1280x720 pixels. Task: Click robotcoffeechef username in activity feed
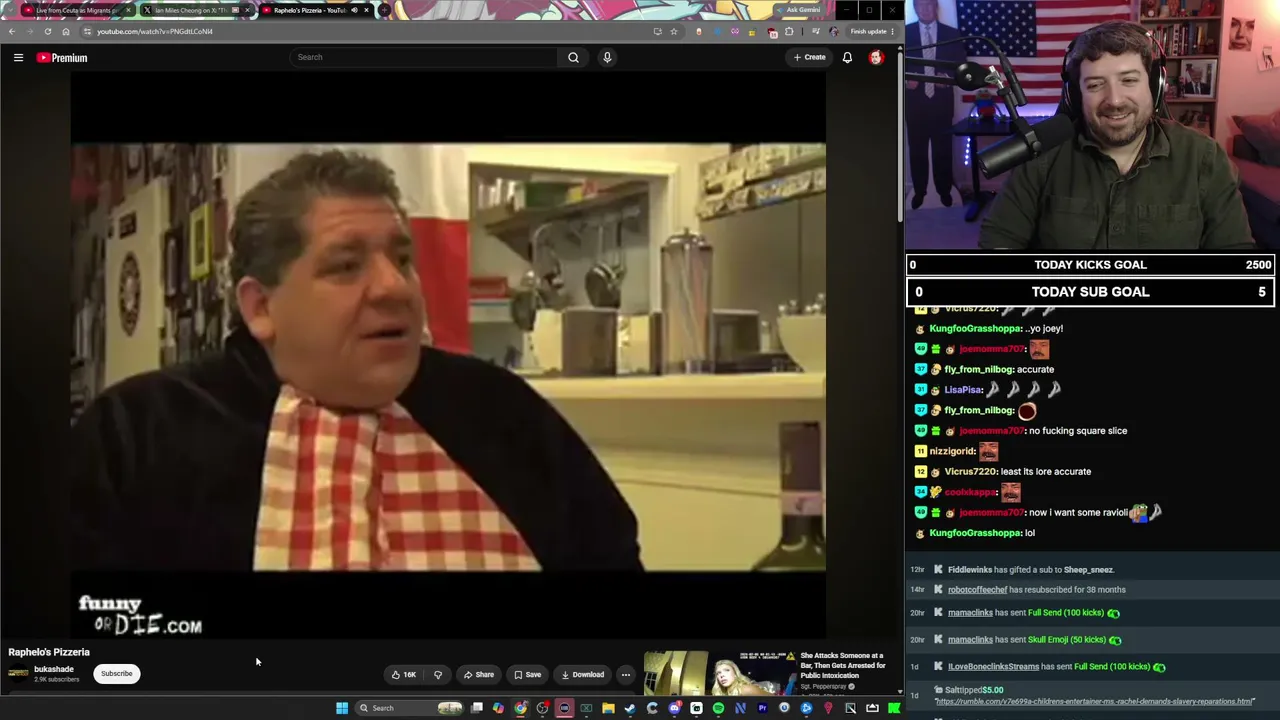tap(977, 590)
